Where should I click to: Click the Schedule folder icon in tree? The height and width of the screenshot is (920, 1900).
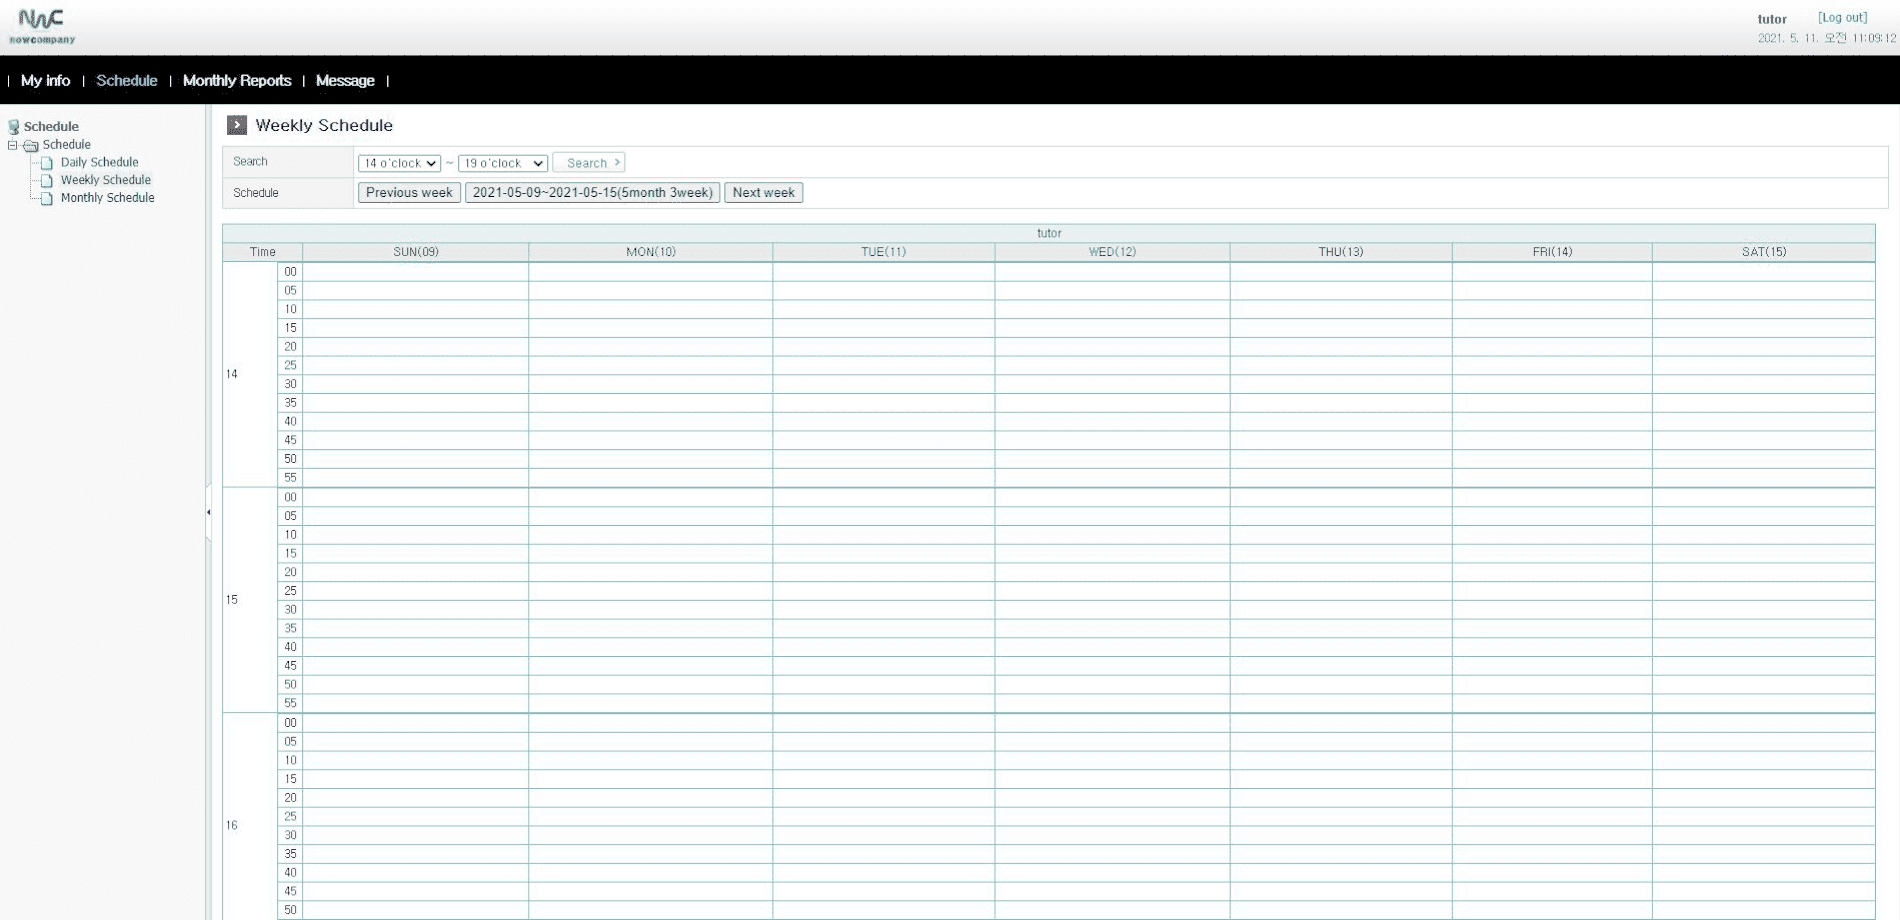(x=31, y=146)
